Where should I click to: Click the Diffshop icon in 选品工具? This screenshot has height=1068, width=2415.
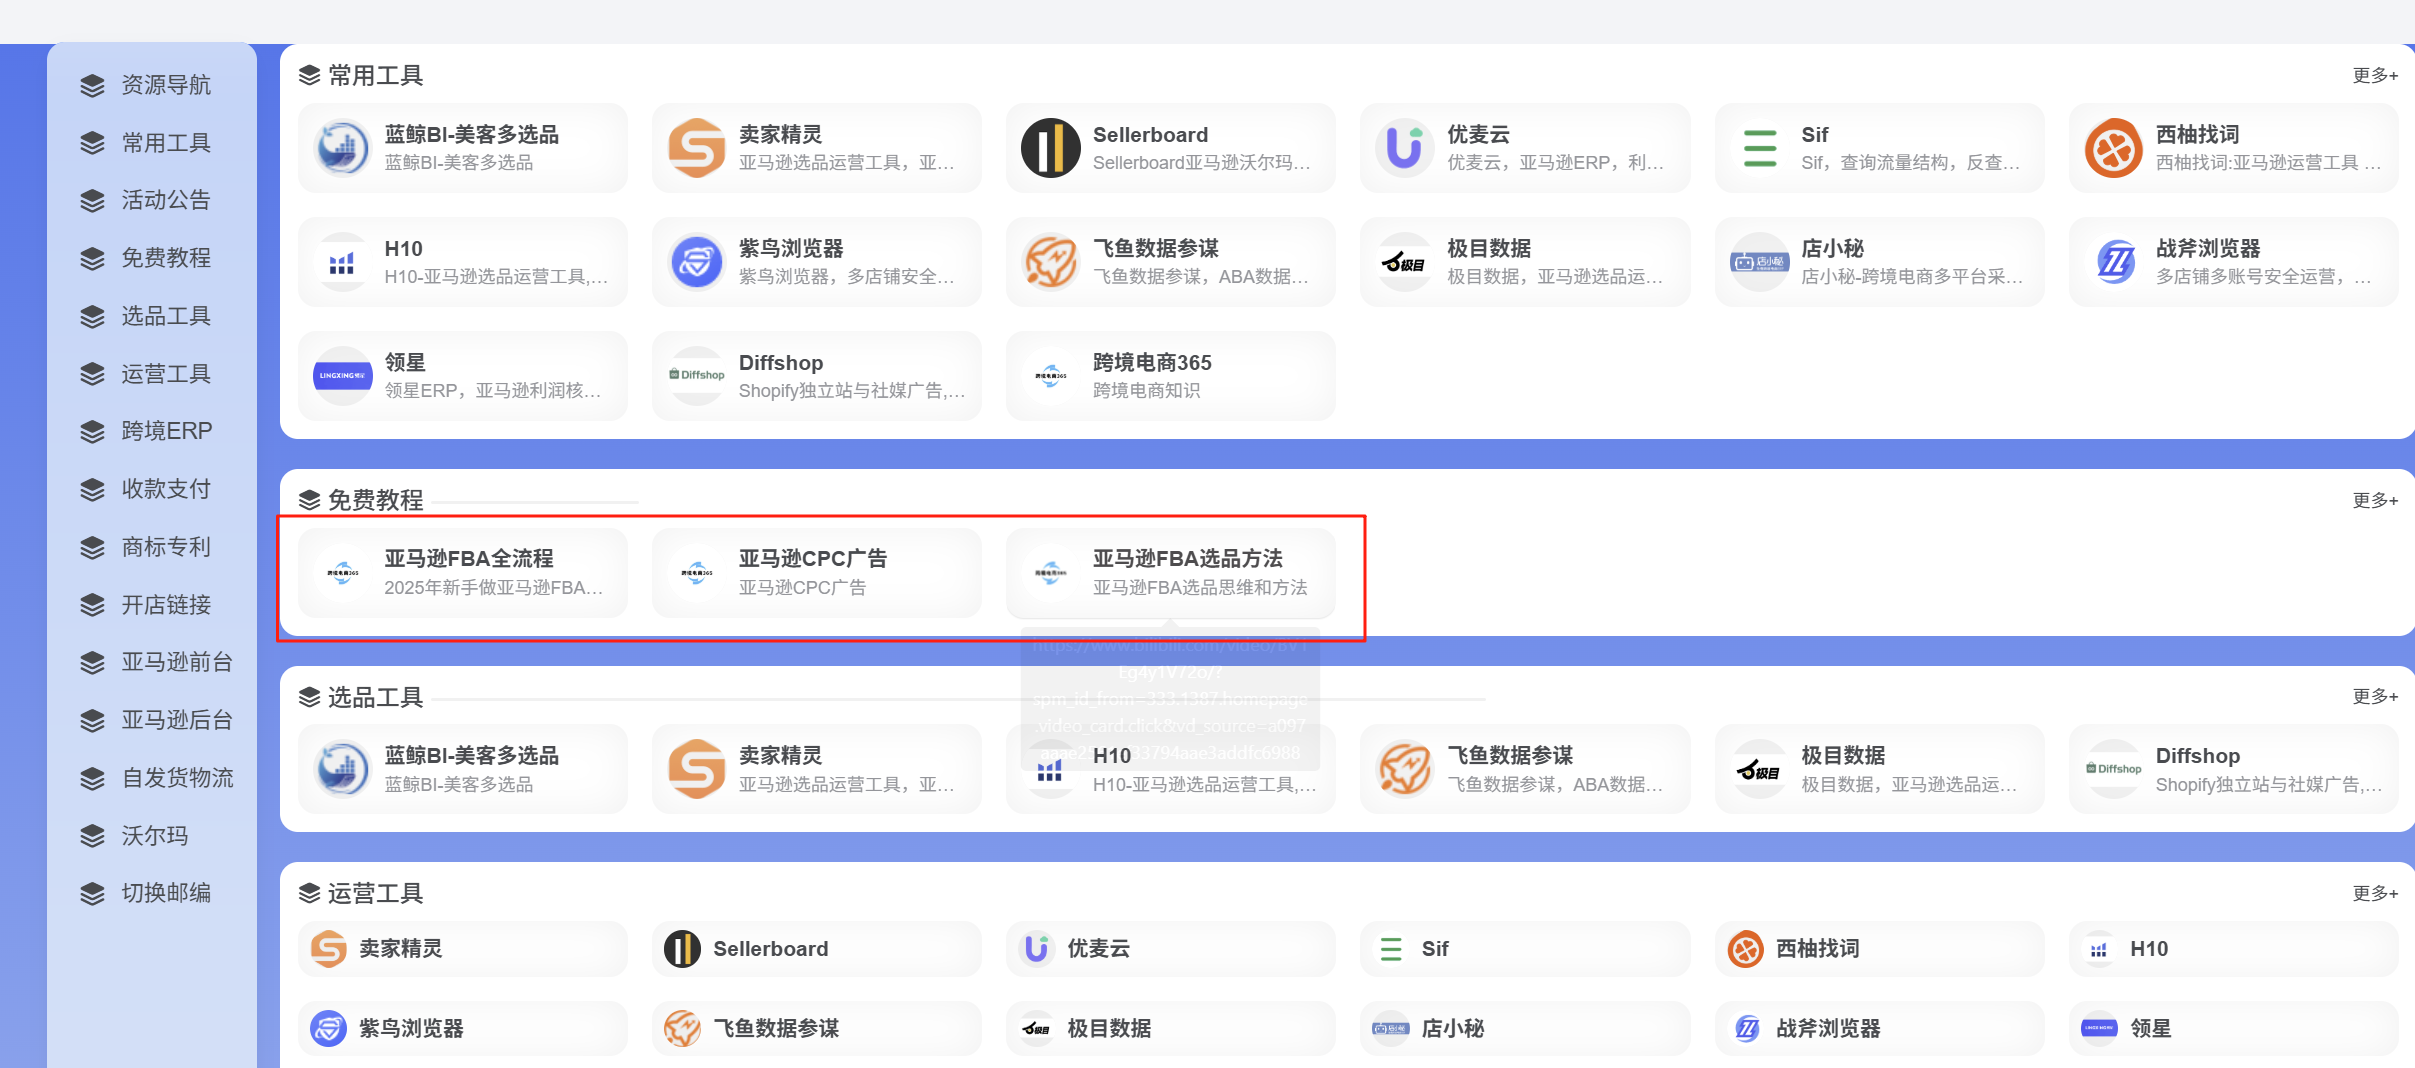click(x=2114, y=768)
